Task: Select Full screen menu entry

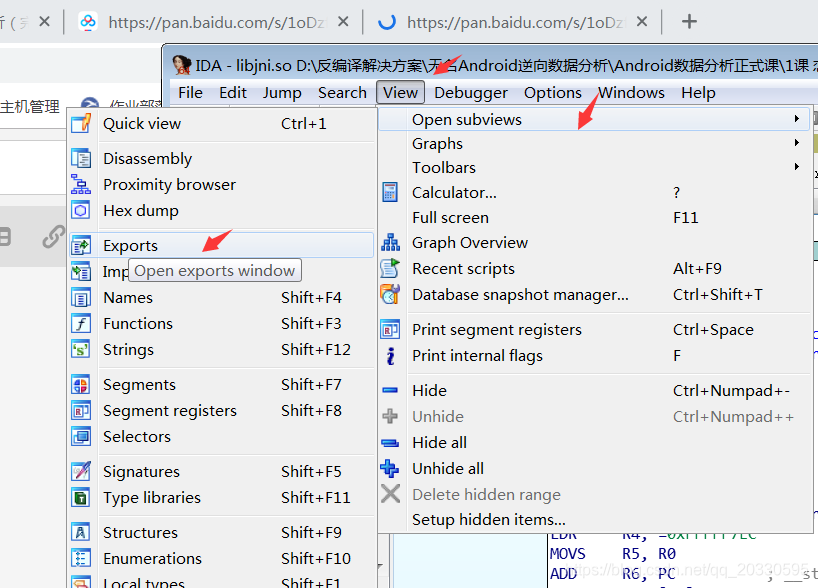Action: pos(595,218)
